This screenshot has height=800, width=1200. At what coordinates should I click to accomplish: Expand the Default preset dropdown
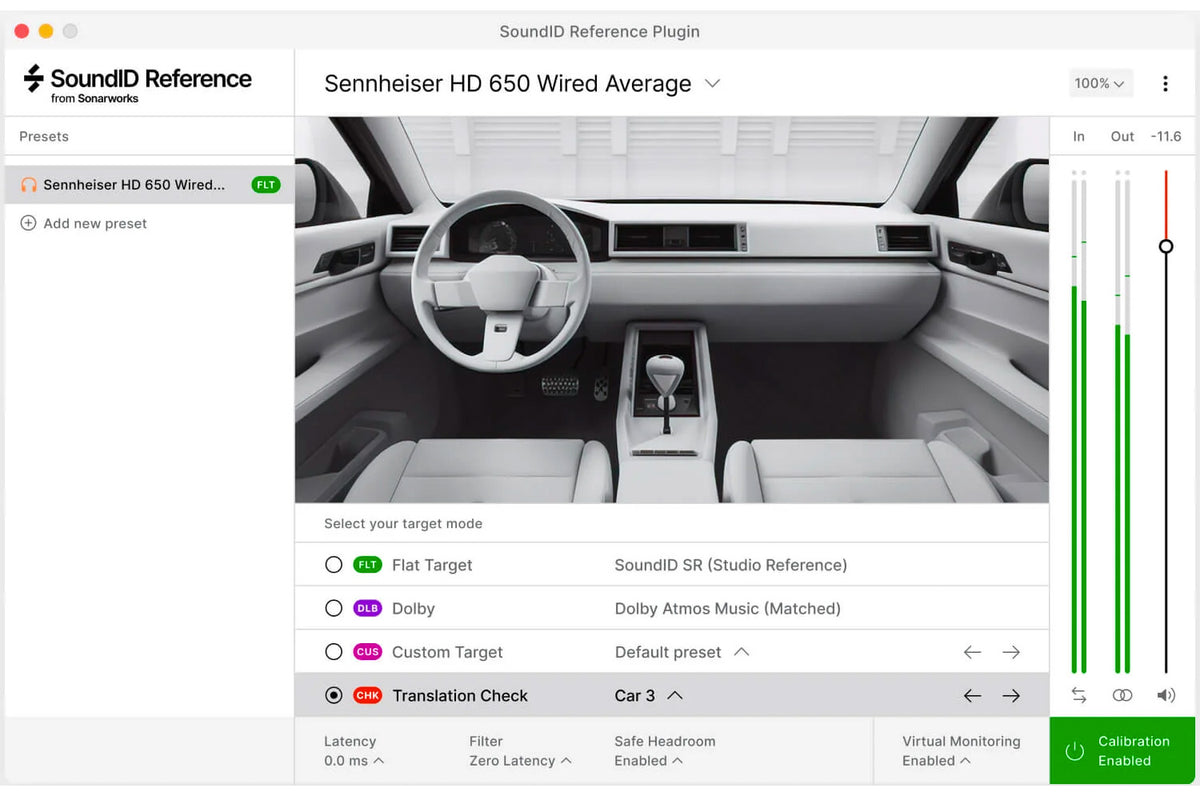682,652
